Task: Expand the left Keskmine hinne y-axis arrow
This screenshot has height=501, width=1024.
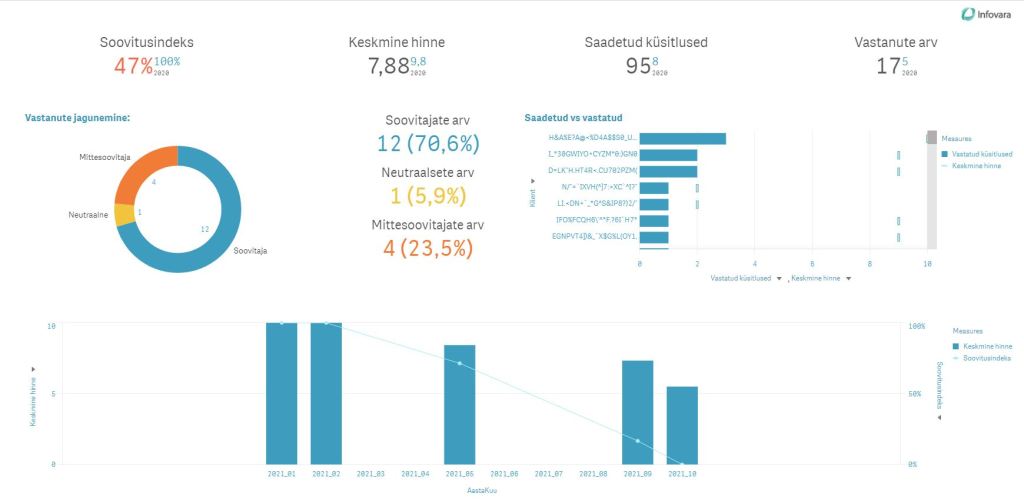Action: pyautogui.click(x=33, y=369)
